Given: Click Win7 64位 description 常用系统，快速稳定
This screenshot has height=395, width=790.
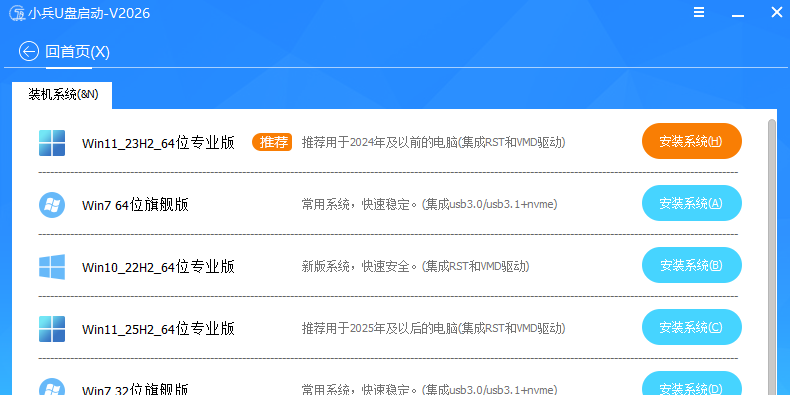Looking at the screenshot, I should pos(429,205).
